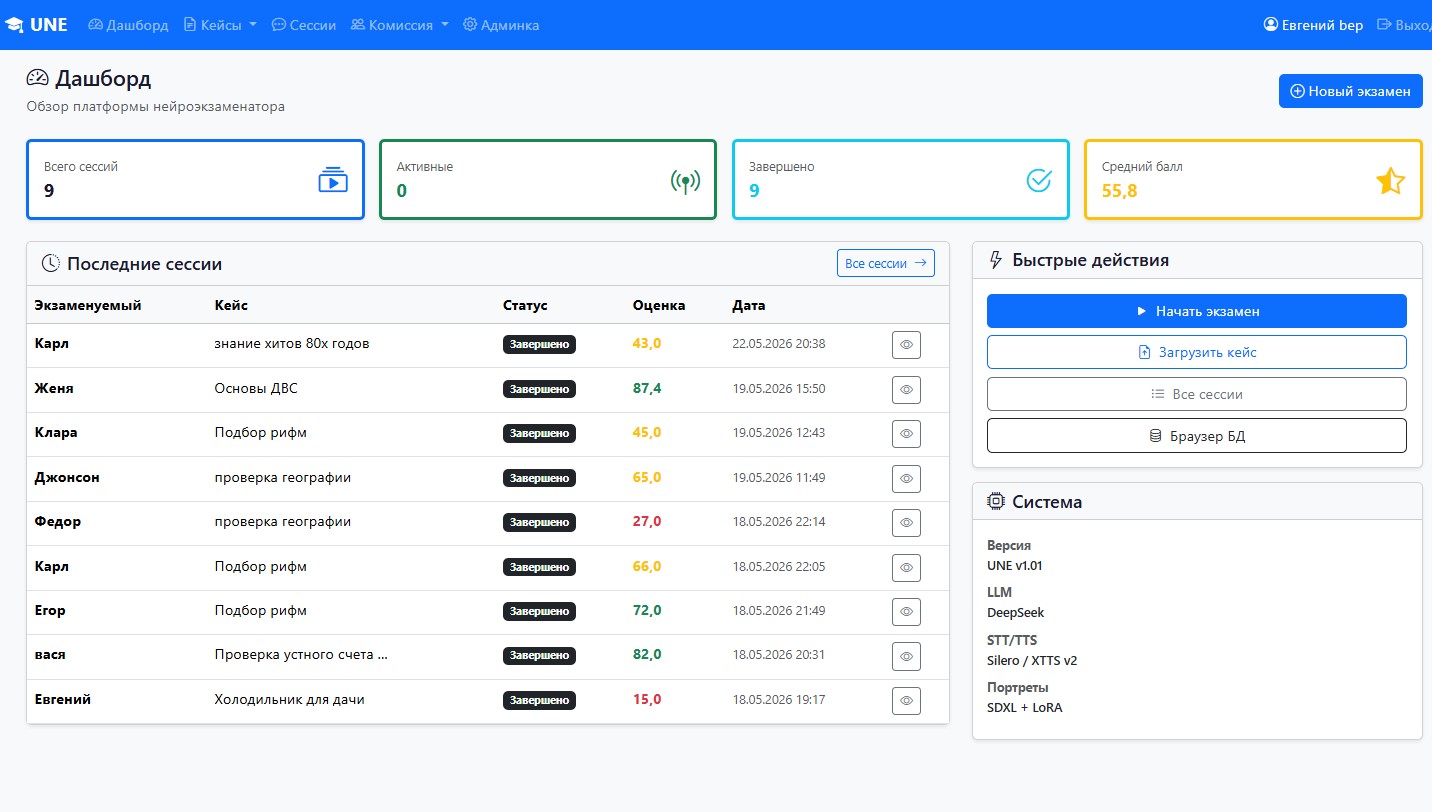Click the Статус column header
This screenshot has height=812, width=1432.
525,305
